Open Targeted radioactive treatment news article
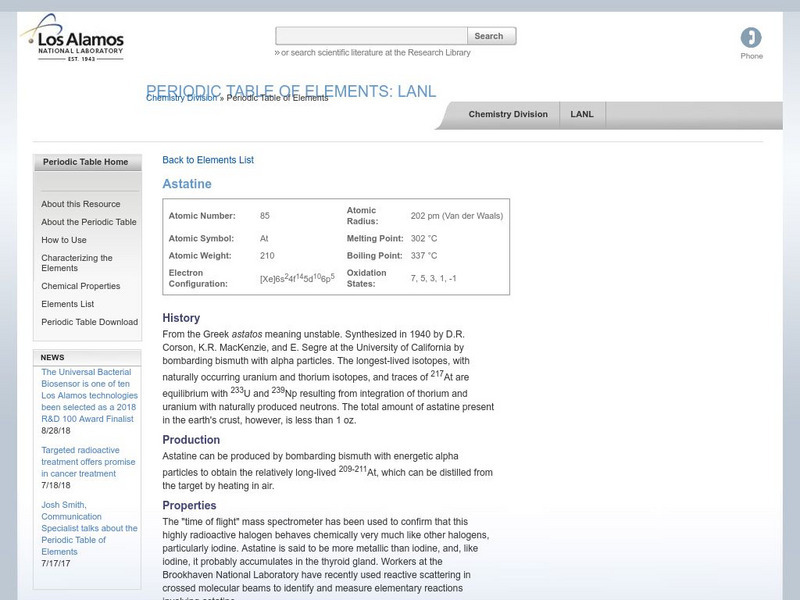This screenshot has width=800, height=600. coord(88,462)
